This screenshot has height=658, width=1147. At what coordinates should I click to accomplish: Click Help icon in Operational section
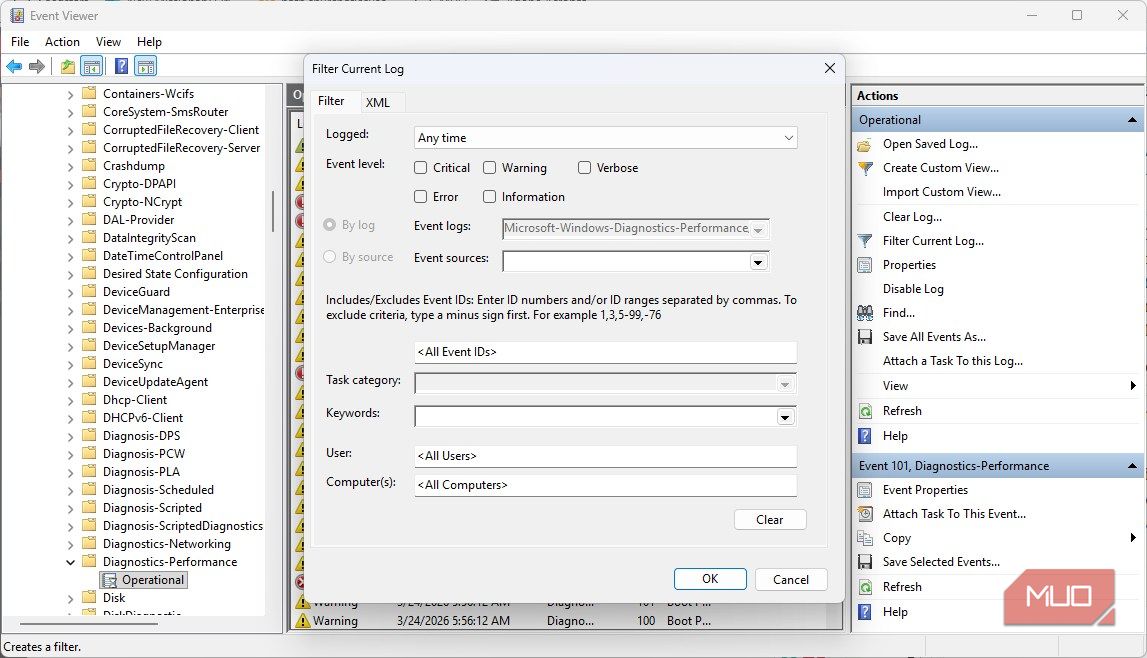865,436
